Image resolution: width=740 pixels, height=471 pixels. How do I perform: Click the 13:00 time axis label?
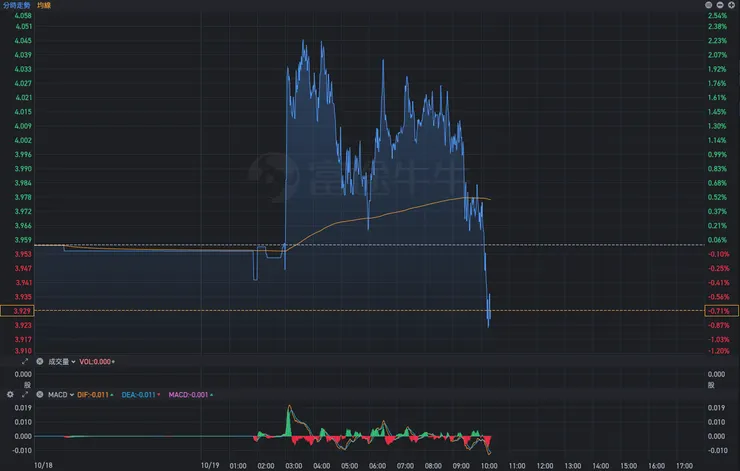click(572, 466)
